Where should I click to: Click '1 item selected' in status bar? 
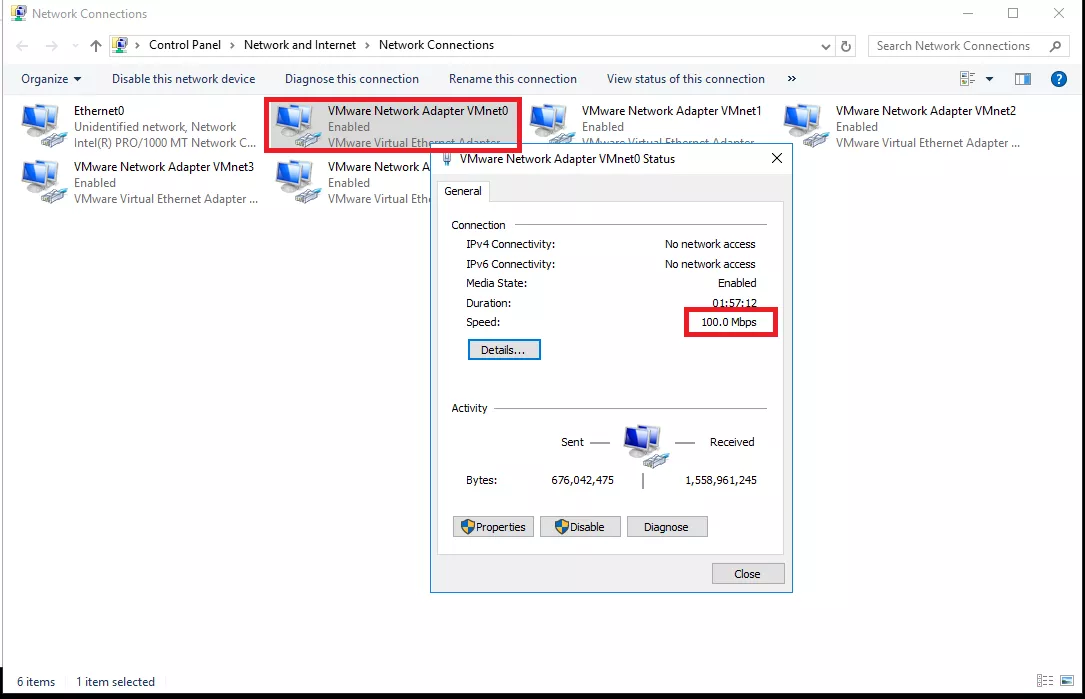coord(116,682)
